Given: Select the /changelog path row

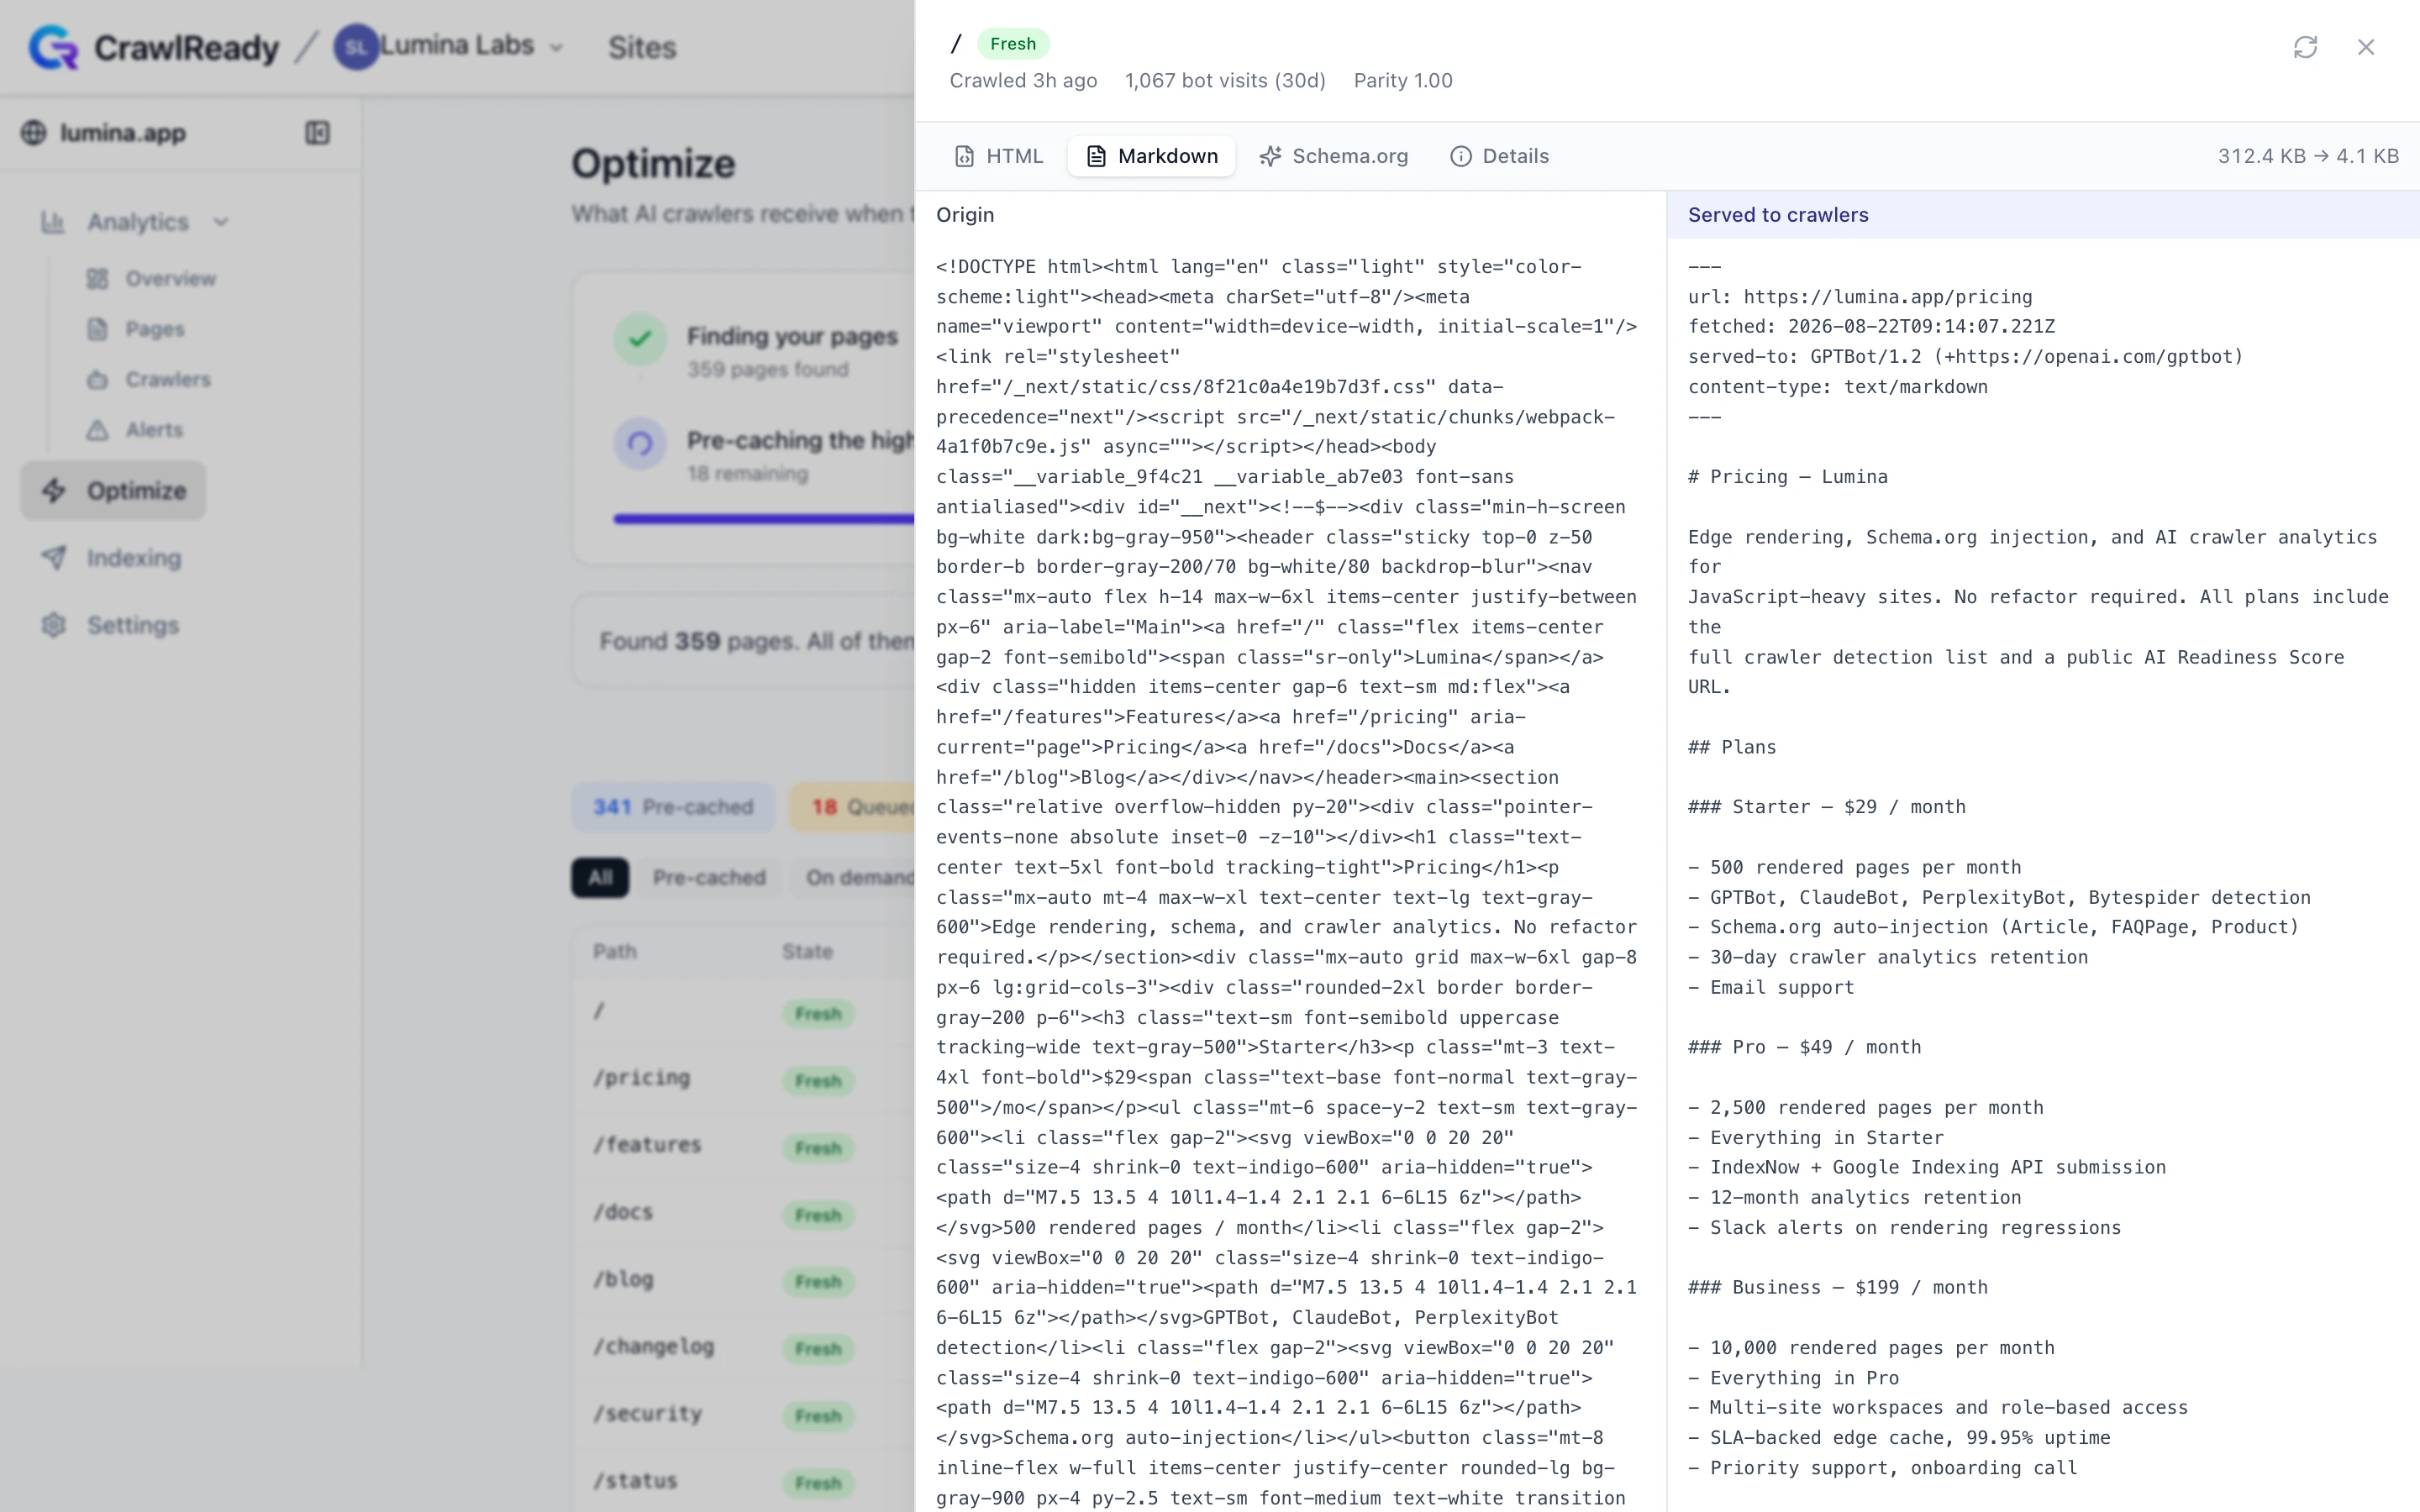Looking at the screenshot, I should [744, 1347].
